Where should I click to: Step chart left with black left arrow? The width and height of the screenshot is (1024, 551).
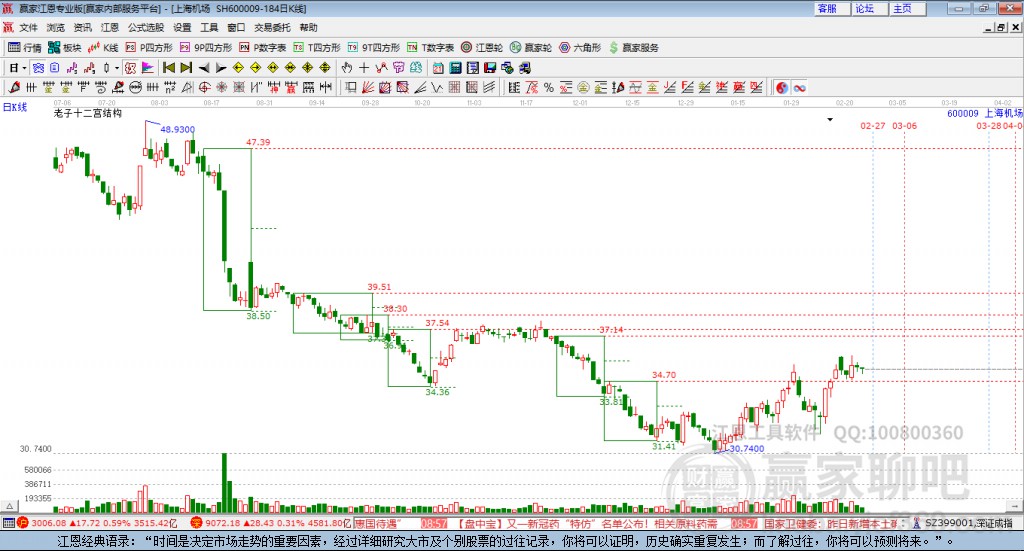(x=204, y=68)
